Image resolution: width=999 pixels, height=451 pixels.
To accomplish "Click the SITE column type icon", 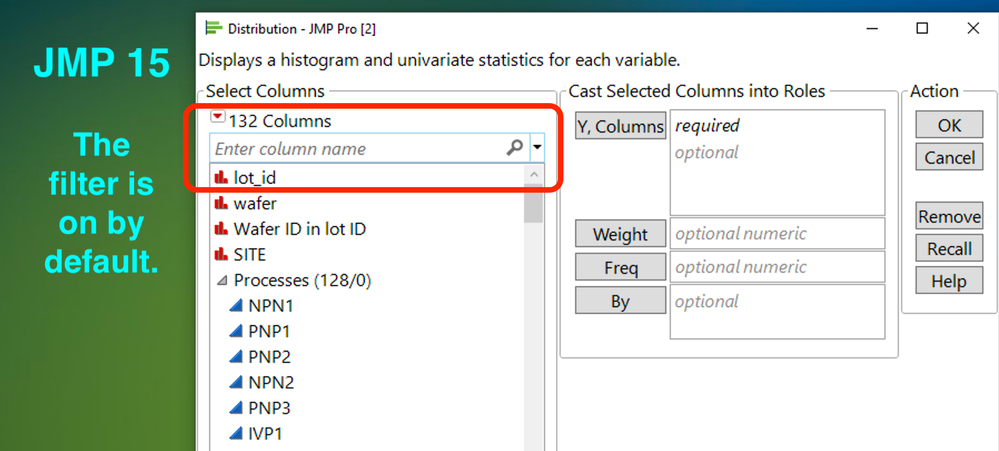I will click(221, 255).
